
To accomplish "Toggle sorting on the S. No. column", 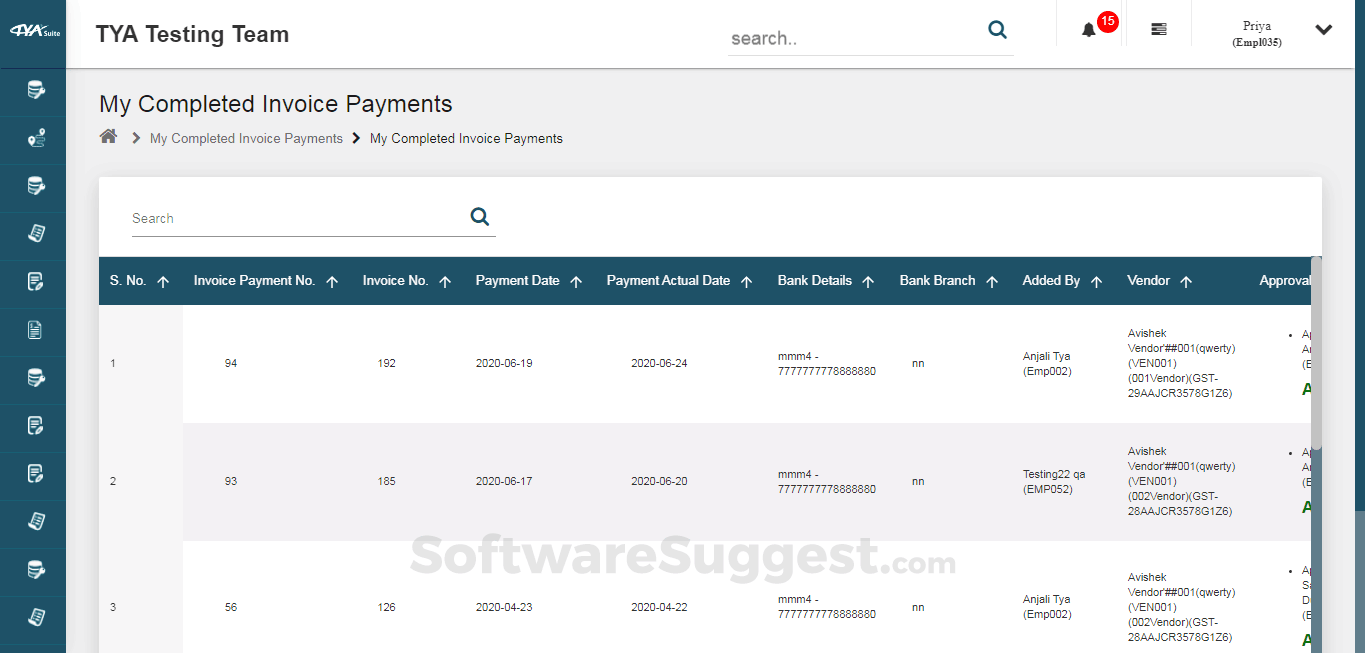I will pos(162,281).
